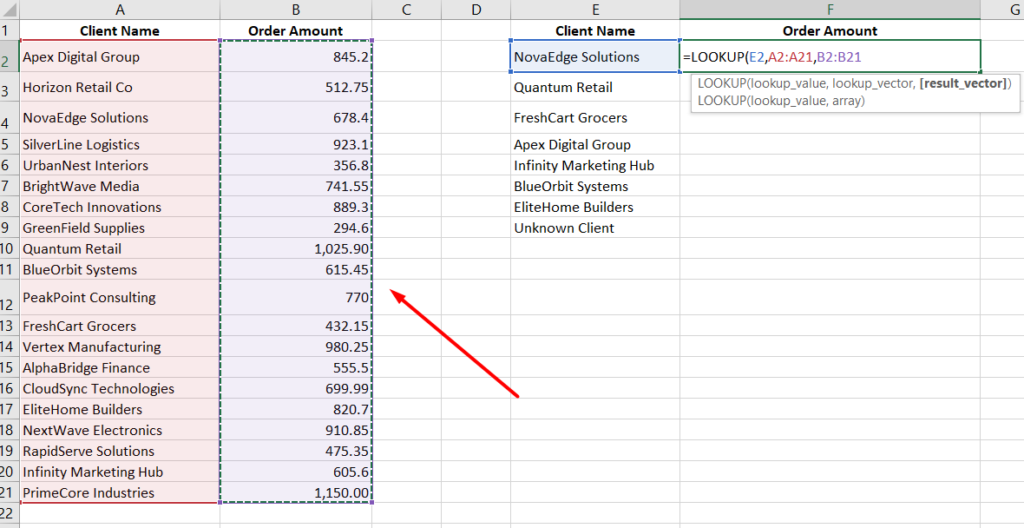1024x528 pixels.
Task: Select column A header
Action: point(120,9)
